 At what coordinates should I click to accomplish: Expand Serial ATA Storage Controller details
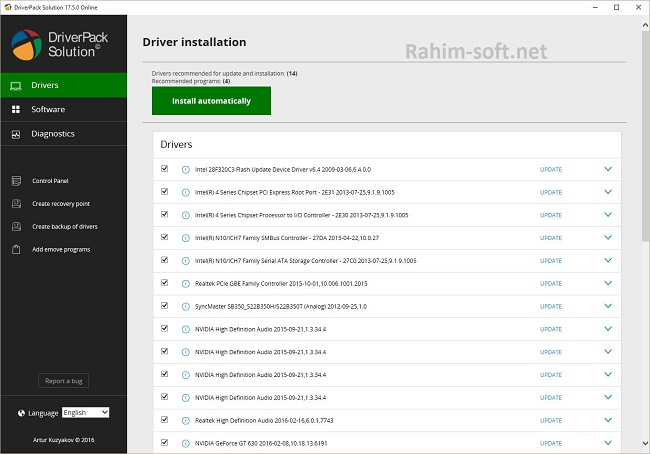point(608,260)
